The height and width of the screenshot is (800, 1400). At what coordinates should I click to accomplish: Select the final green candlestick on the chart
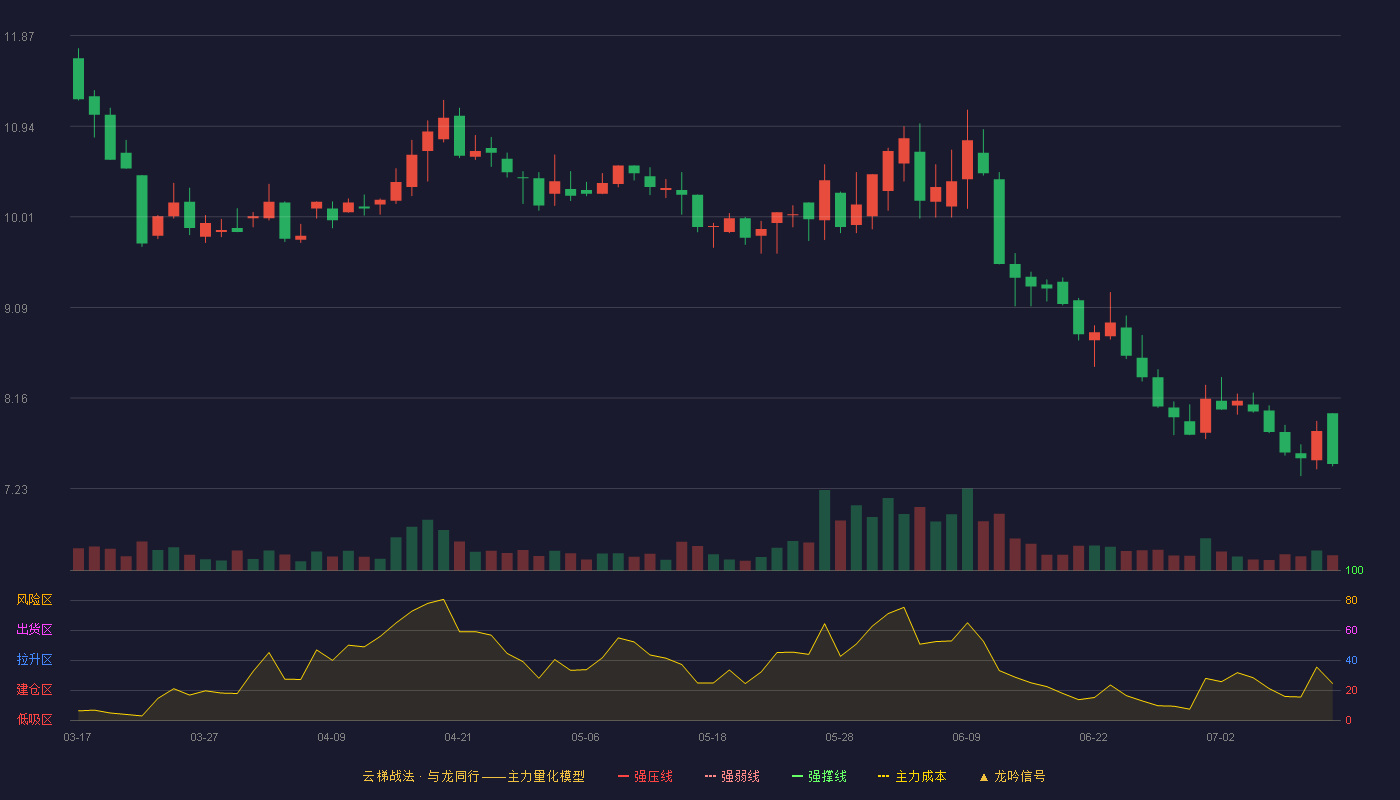click(1332, 438)
